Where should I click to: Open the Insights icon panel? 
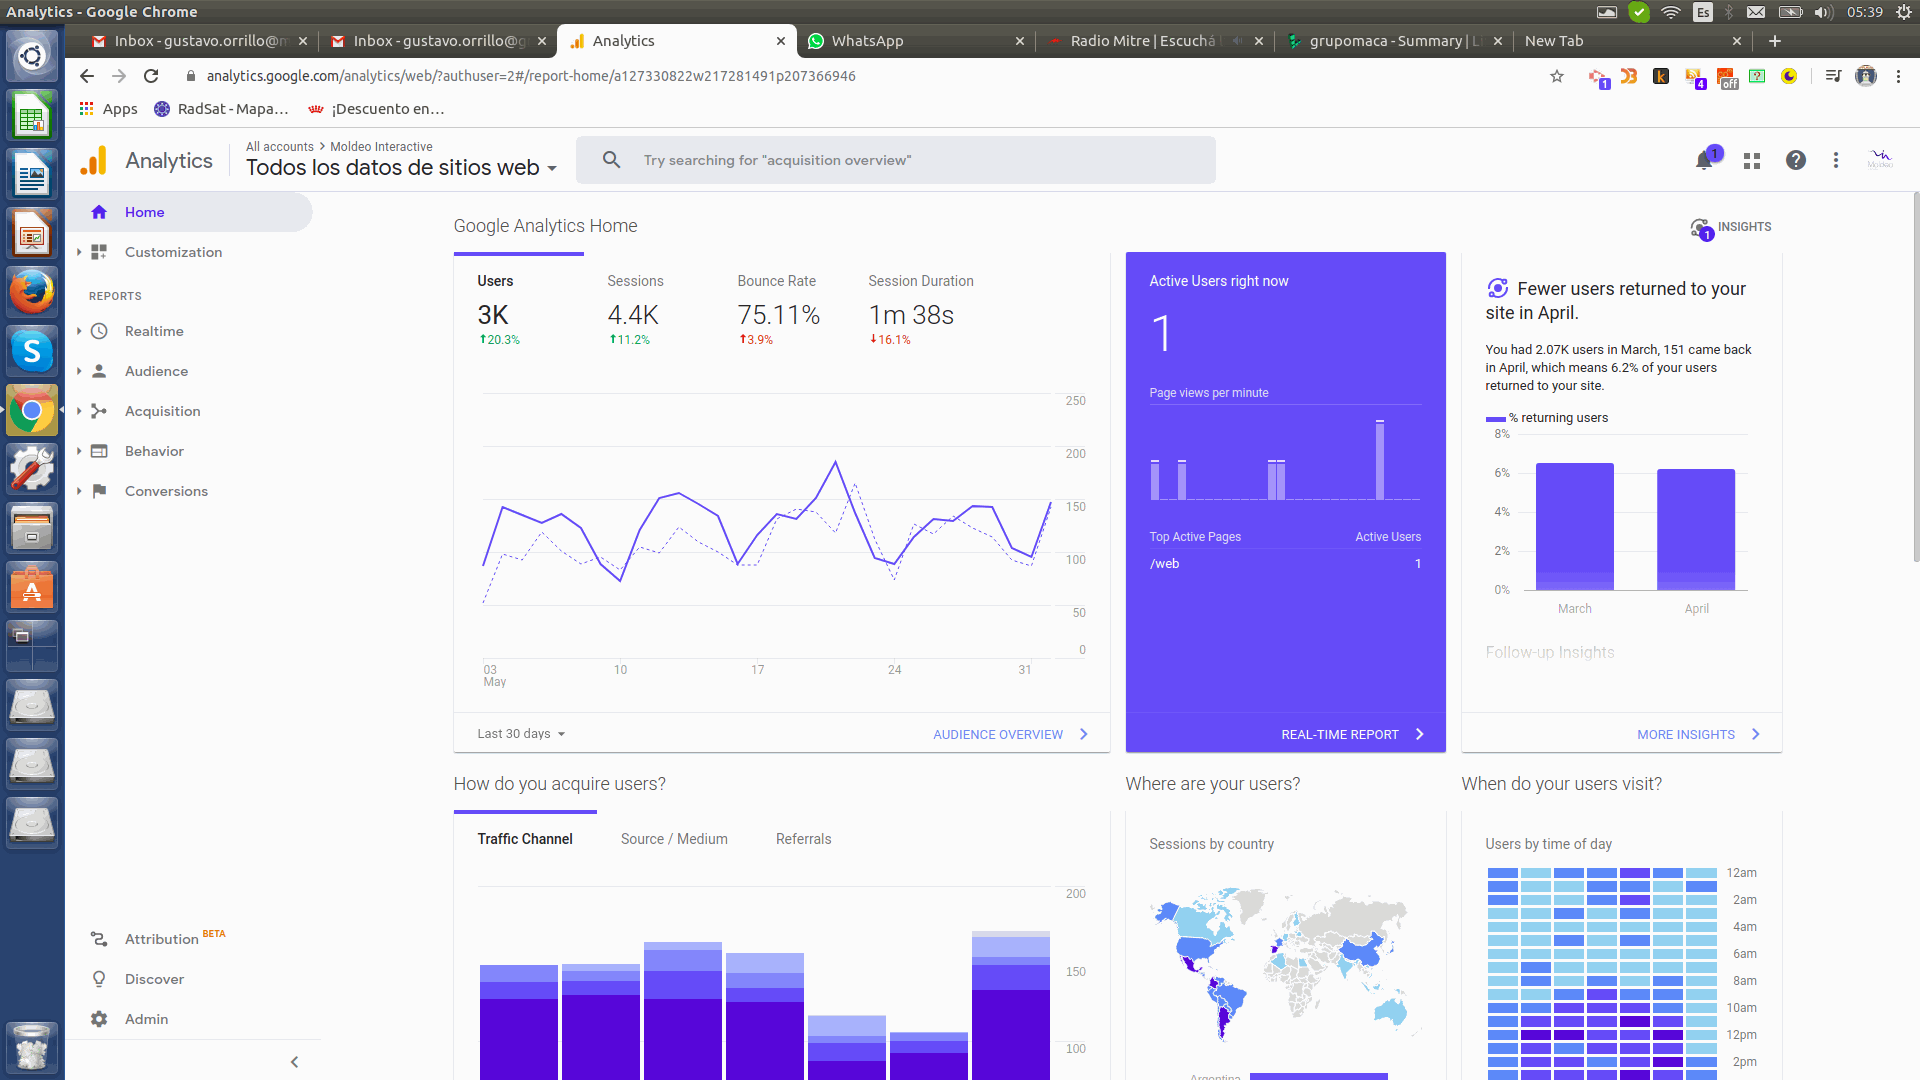coord(1701,228)
